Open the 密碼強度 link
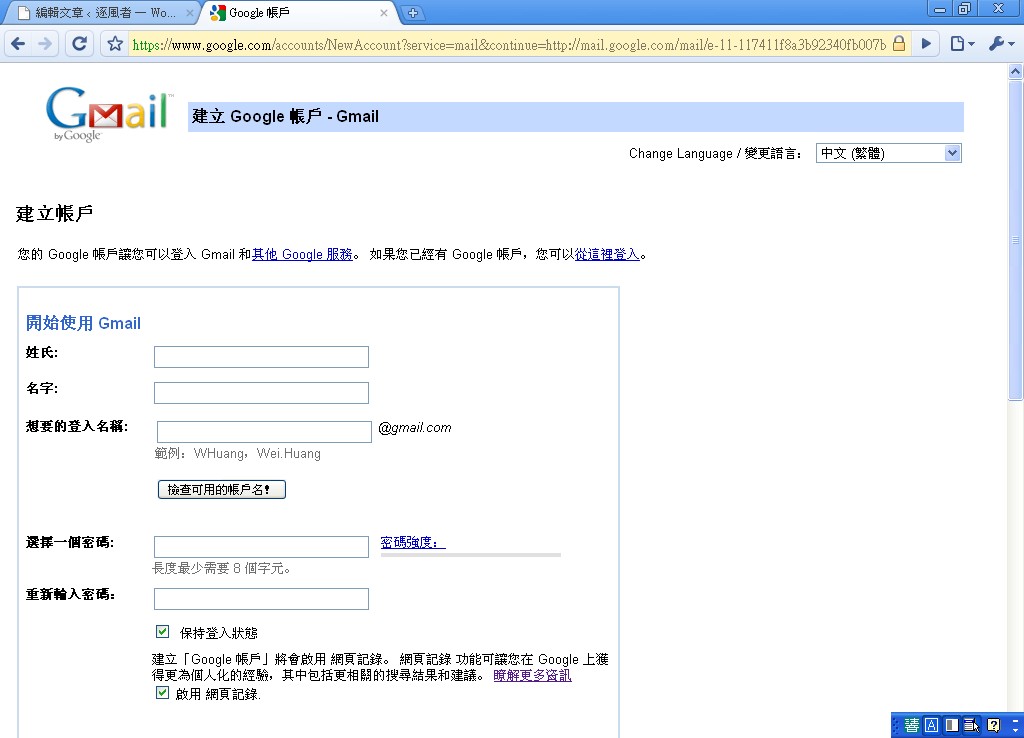 413,542
